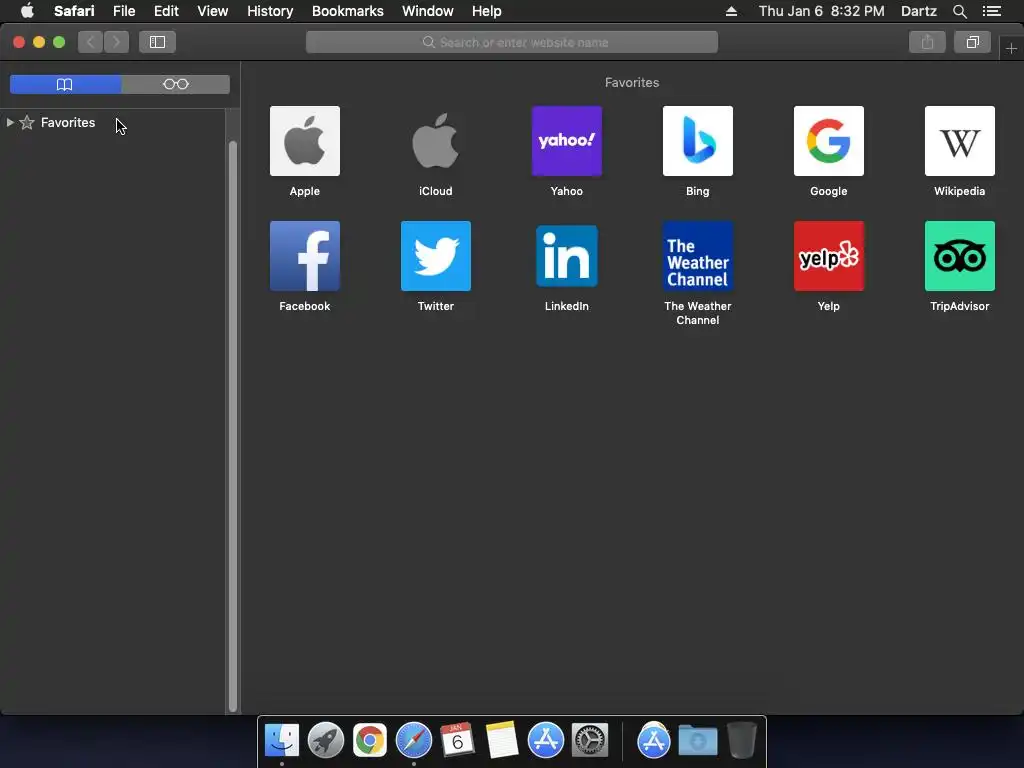The width and height of the screenshot is (1024, 768).
Task: Click the Share toolbar button
Action: click(927, 42)
